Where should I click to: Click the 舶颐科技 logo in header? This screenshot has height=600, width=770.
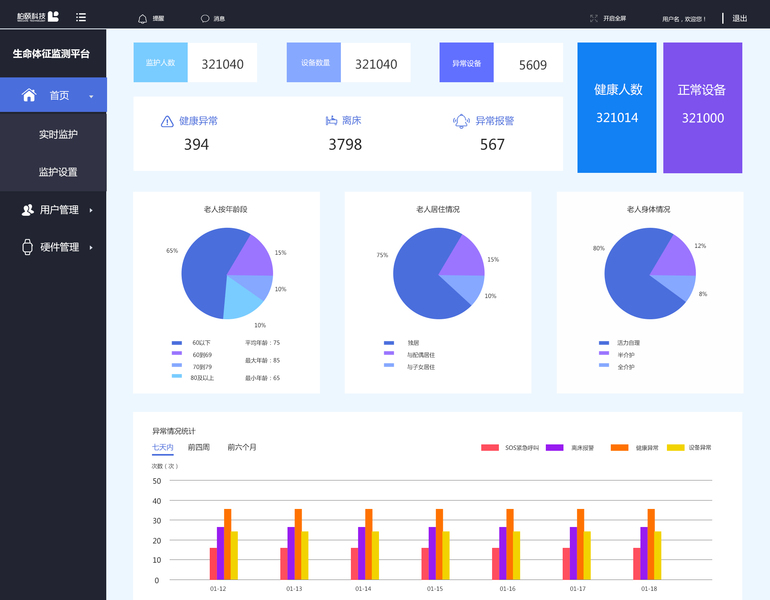tap(38, 17)
